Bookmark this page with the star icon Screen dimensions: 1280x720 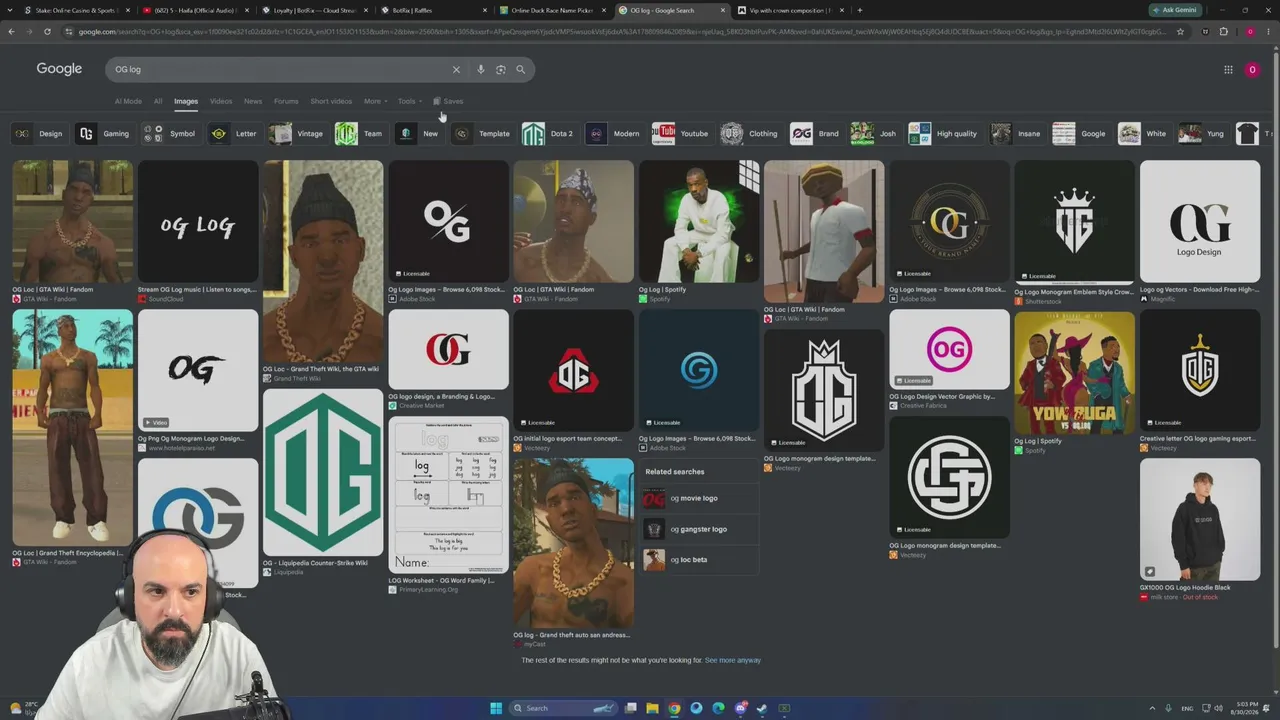1181,32
